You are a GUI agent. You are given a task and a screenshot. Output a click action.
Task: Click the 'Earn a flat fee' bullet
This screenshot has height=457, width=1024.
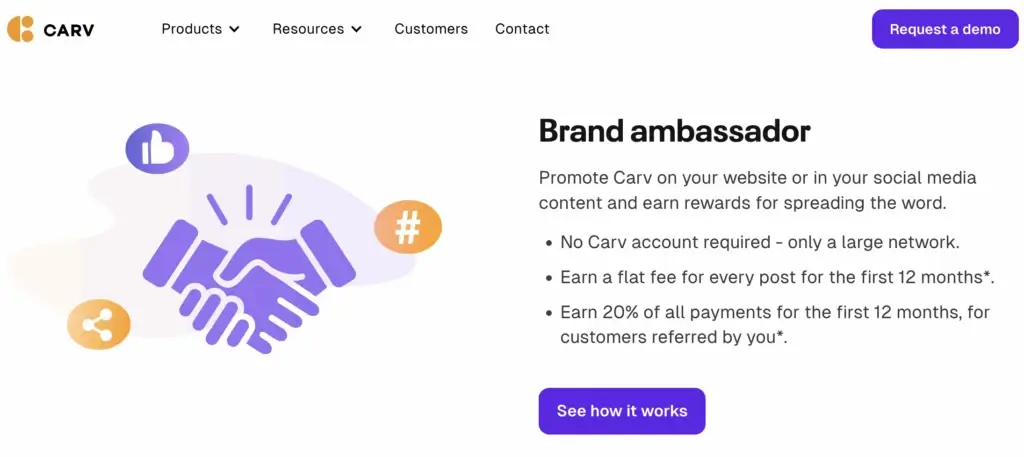791,277
